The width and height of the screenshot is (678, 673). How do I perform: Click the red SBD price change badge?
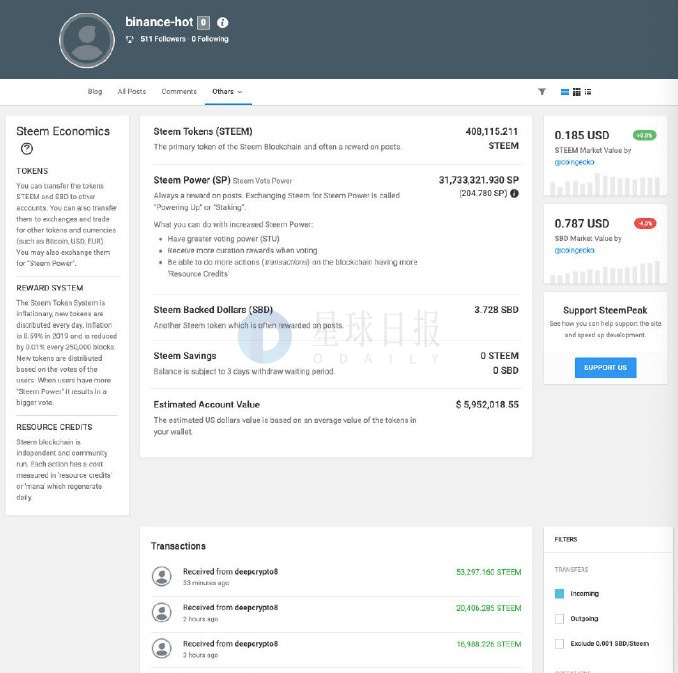[645, 224]
